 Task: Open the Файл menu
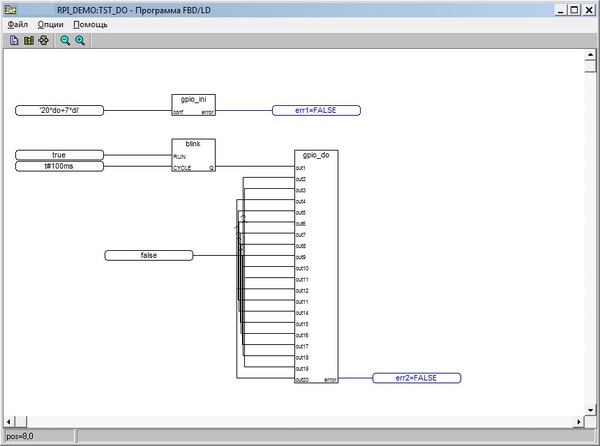18,24
